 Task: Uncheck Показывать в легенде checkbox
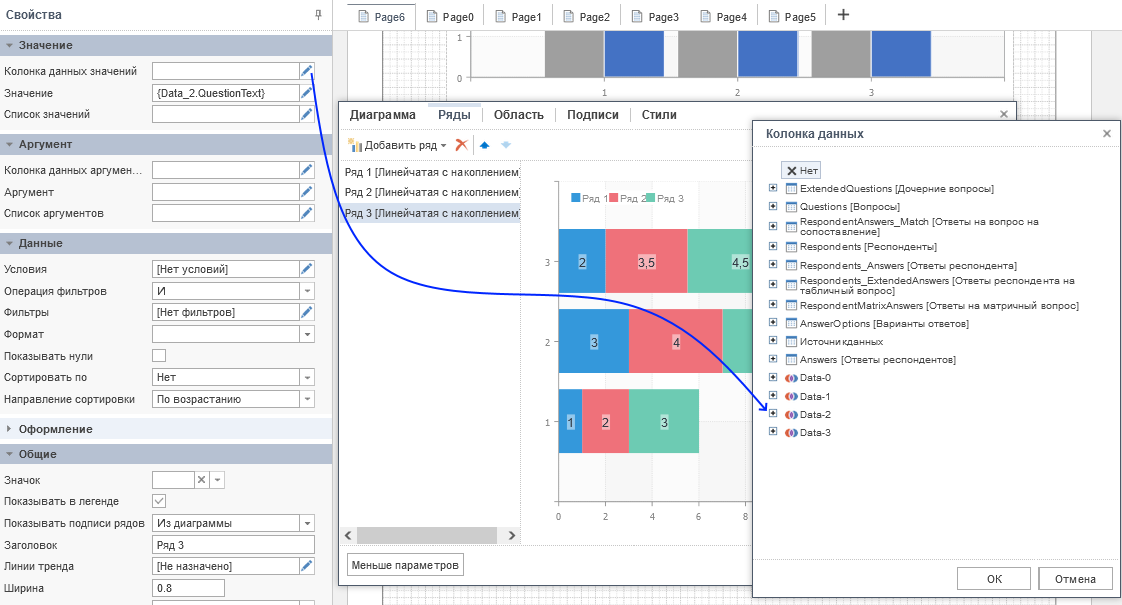pos(159,501)
